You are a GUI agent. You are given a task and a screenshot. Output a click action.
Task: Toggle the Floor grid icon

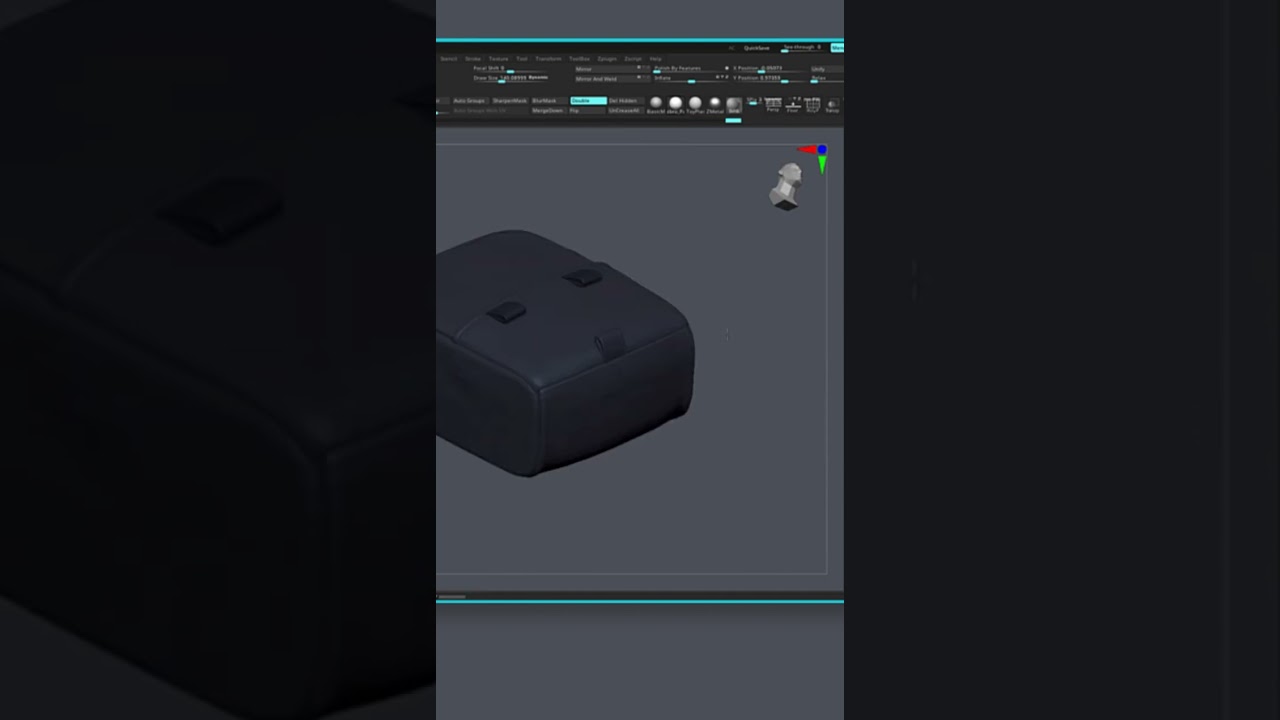point(793,104)
